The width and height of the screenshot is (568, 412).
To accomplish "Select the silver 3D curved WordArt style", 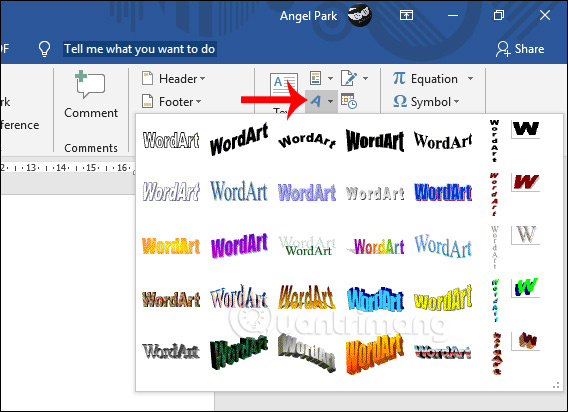I will point(307,353).
